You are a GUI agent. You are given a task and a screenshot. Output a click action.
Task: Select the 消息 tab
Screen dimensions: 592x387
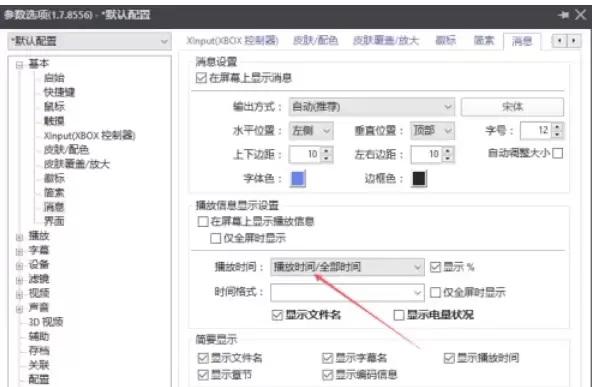pos(522,41)
